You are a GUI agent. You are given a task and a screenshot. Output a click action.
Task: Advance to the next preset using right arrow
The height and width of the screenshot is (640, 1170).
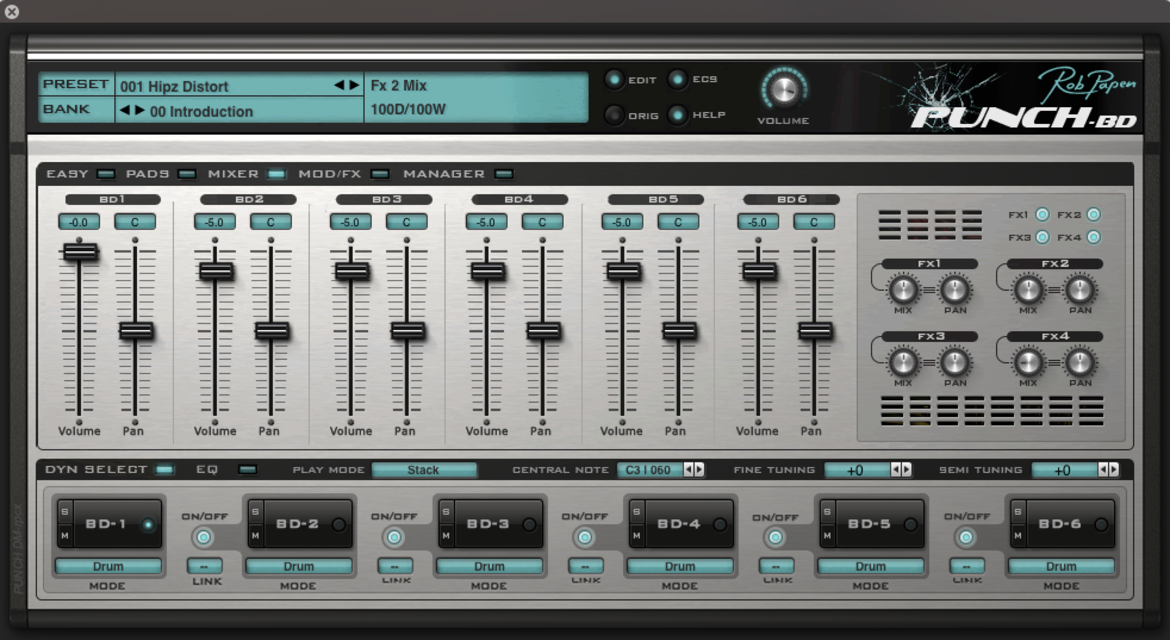coord(354,85)
